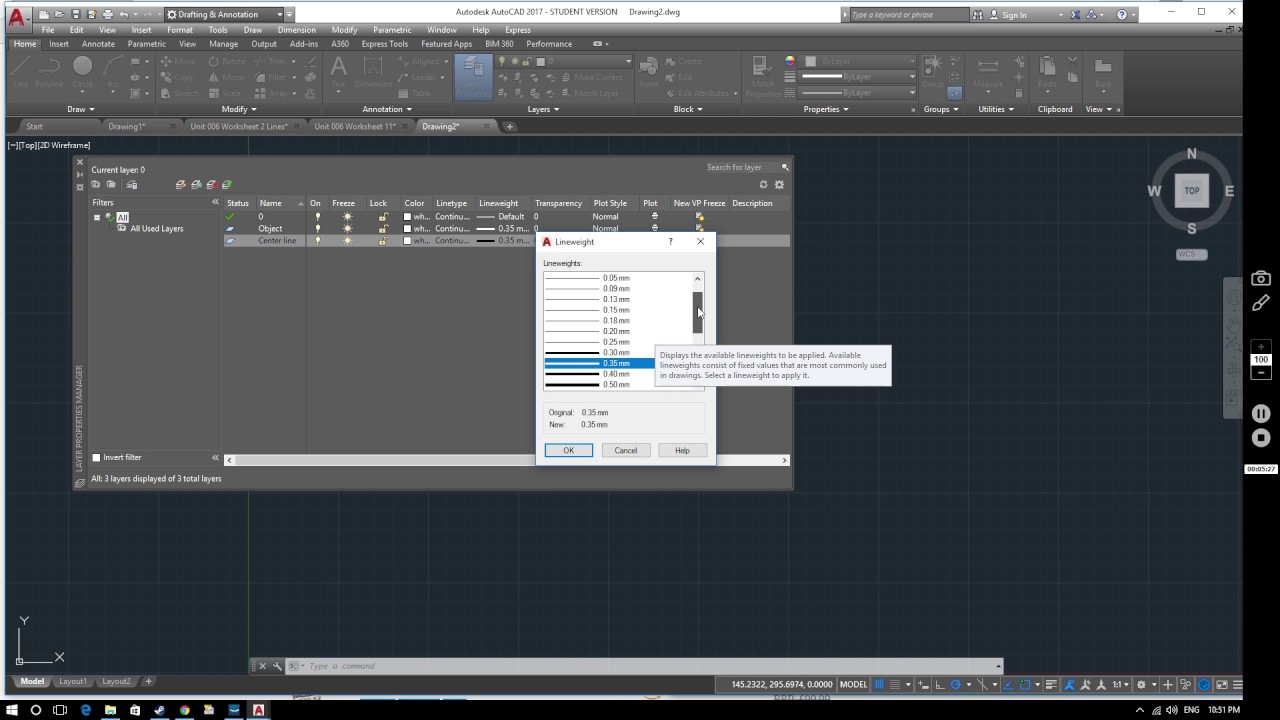Toggle On lightbulb for Object layer
The width and height of the screenshot is (1280, 720).
pos(318,228)
